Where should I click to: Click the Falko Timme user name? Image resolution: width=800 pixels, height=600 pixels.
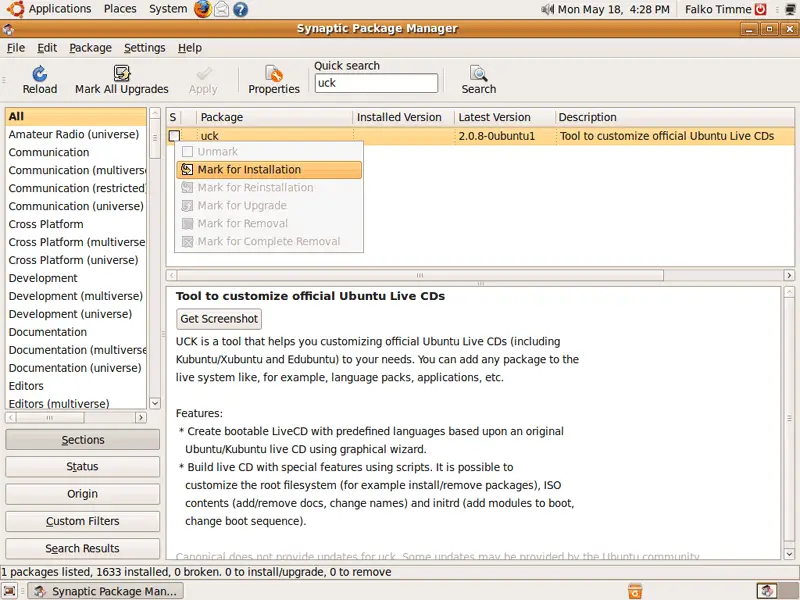[x=718, y=9]
